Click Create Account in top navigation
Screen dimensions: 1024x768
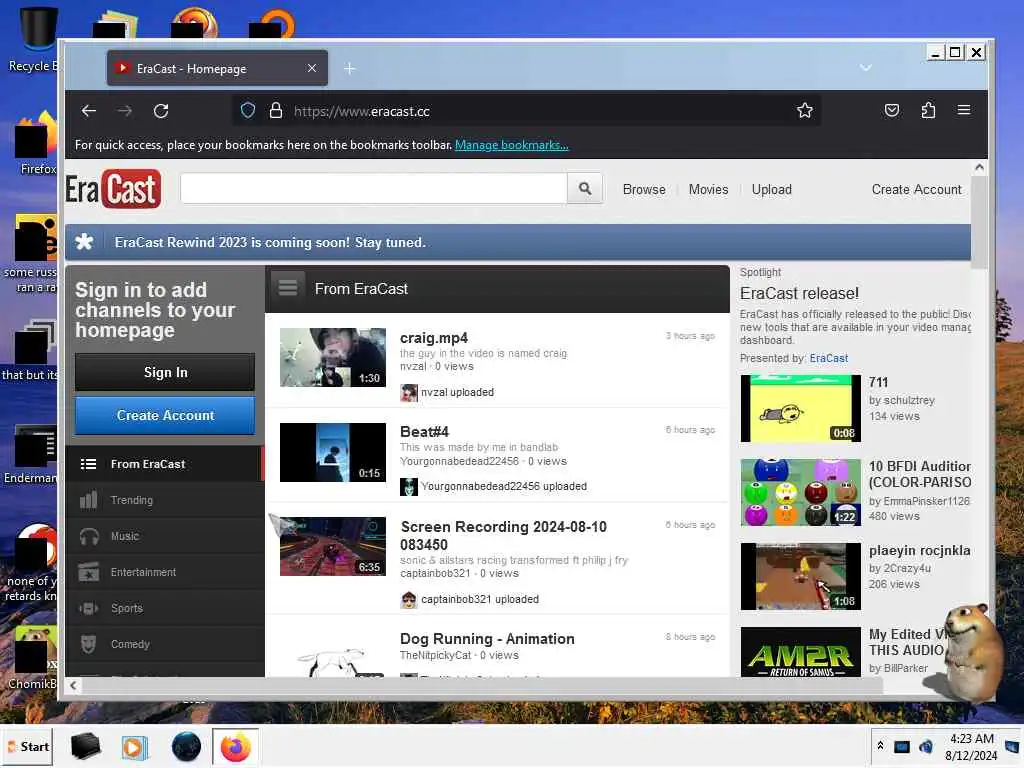pos(916,189)
